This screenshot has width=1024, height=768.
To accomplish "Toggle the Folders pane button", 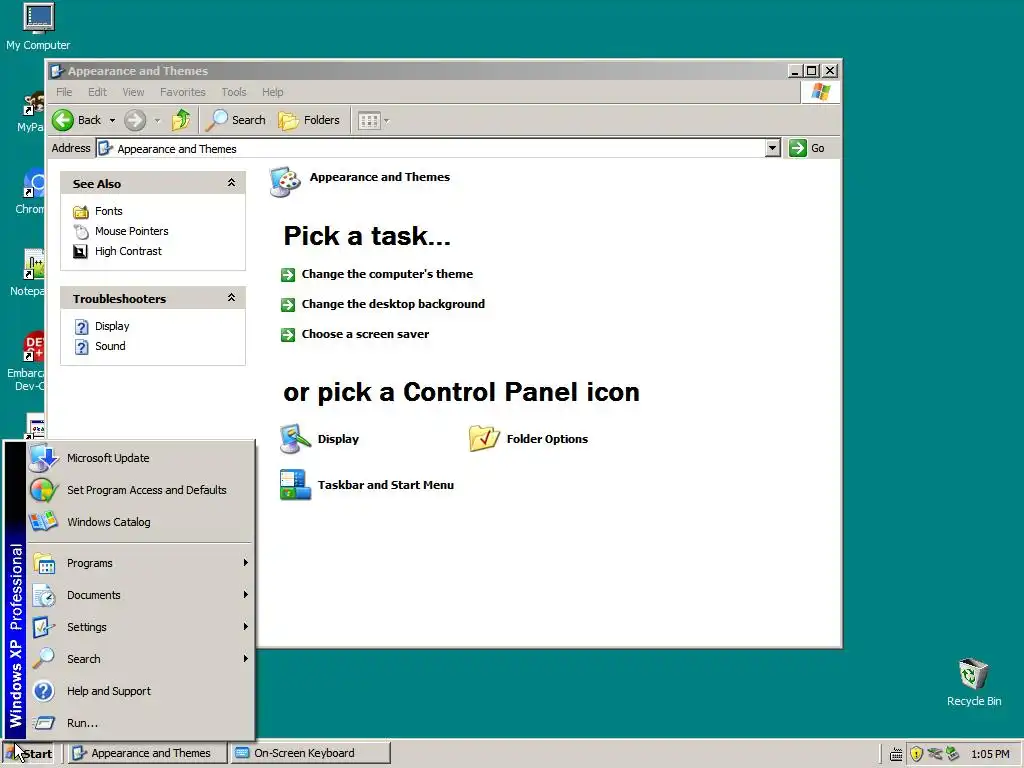I will [309, 120].
